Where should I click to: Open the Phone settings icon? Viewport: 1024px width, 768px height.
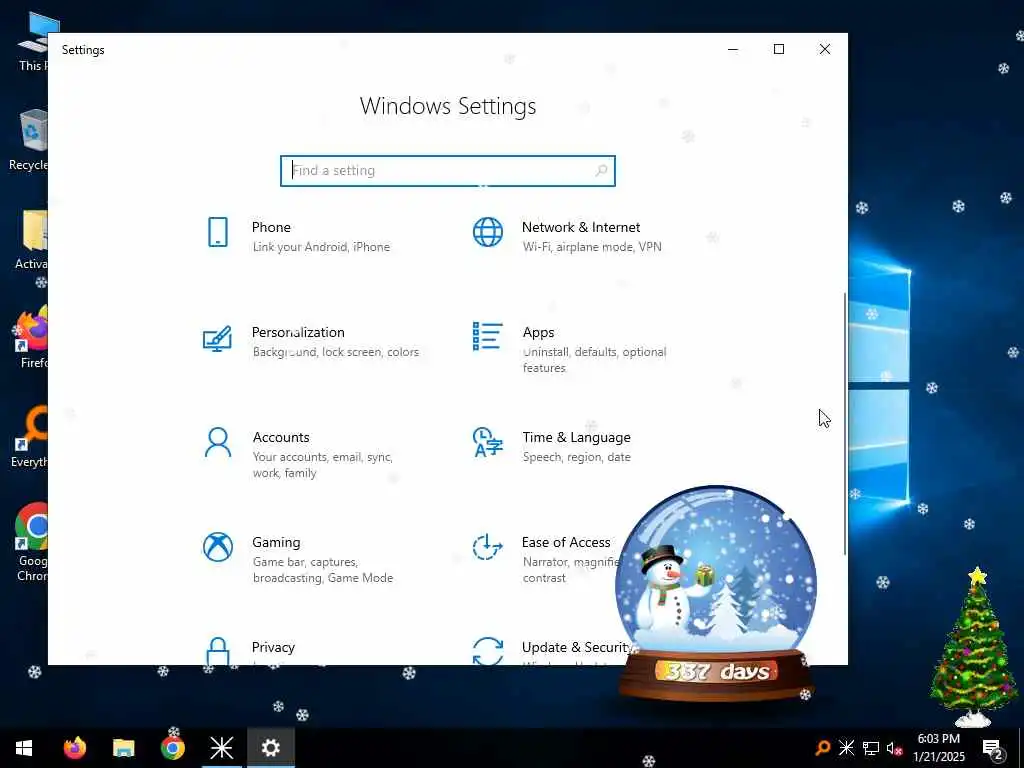click(x=217, y=232)
